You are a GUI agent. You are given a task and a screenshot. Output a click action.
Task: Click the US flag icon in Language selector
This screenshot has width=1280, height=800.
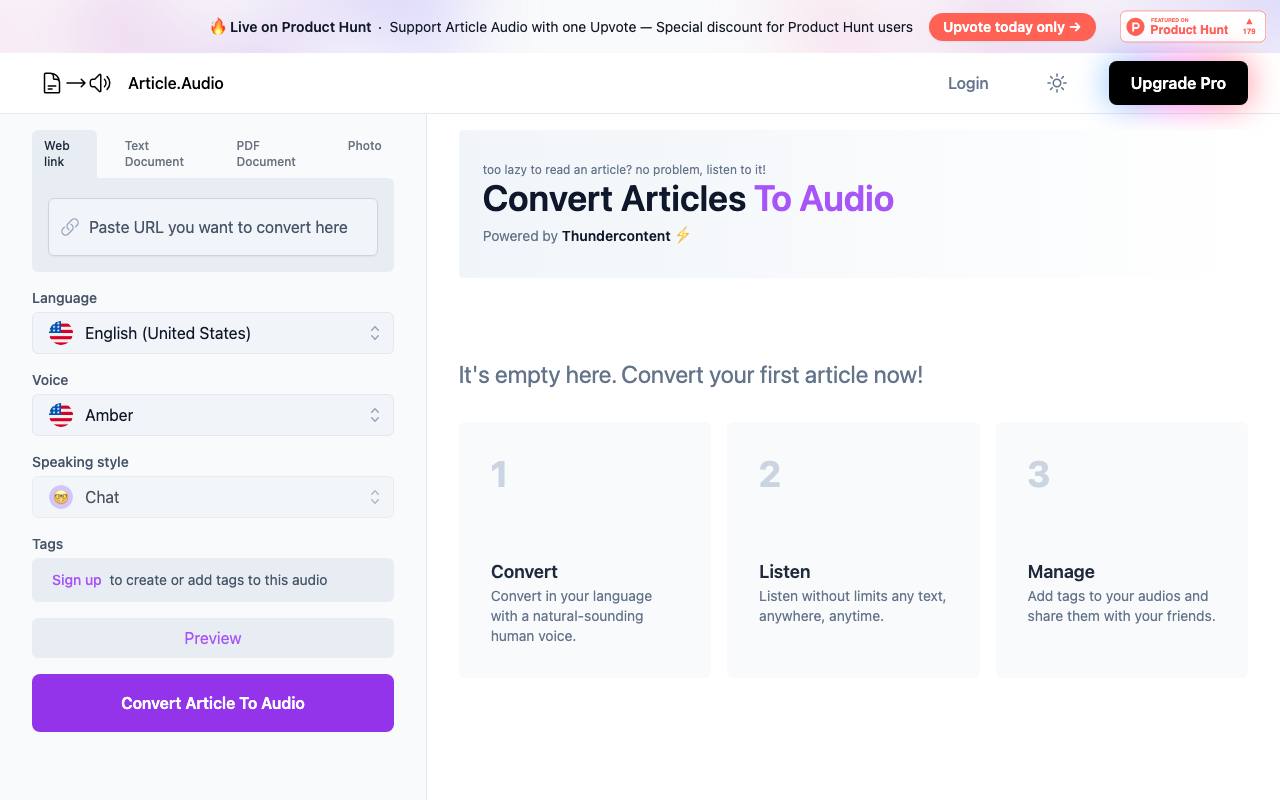point(61,333)
